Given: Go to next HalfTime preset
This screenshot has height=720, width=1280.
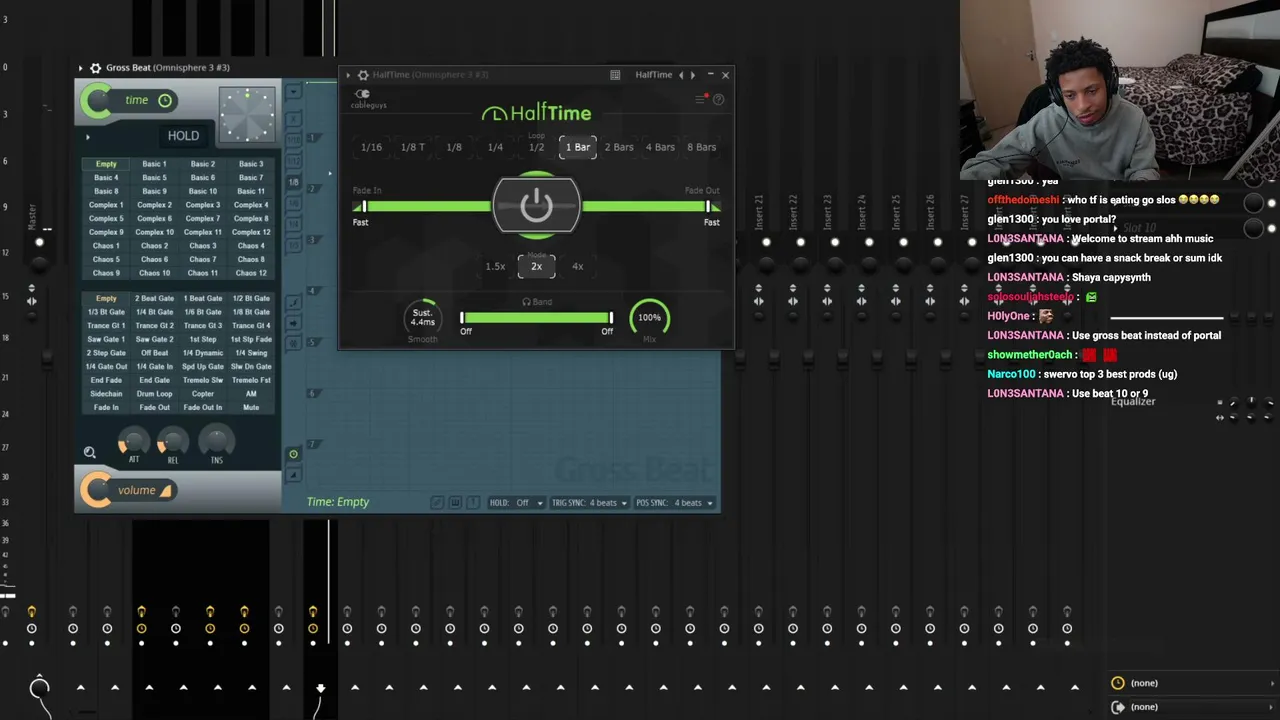Looking at the screenshot, I should 692,75.
